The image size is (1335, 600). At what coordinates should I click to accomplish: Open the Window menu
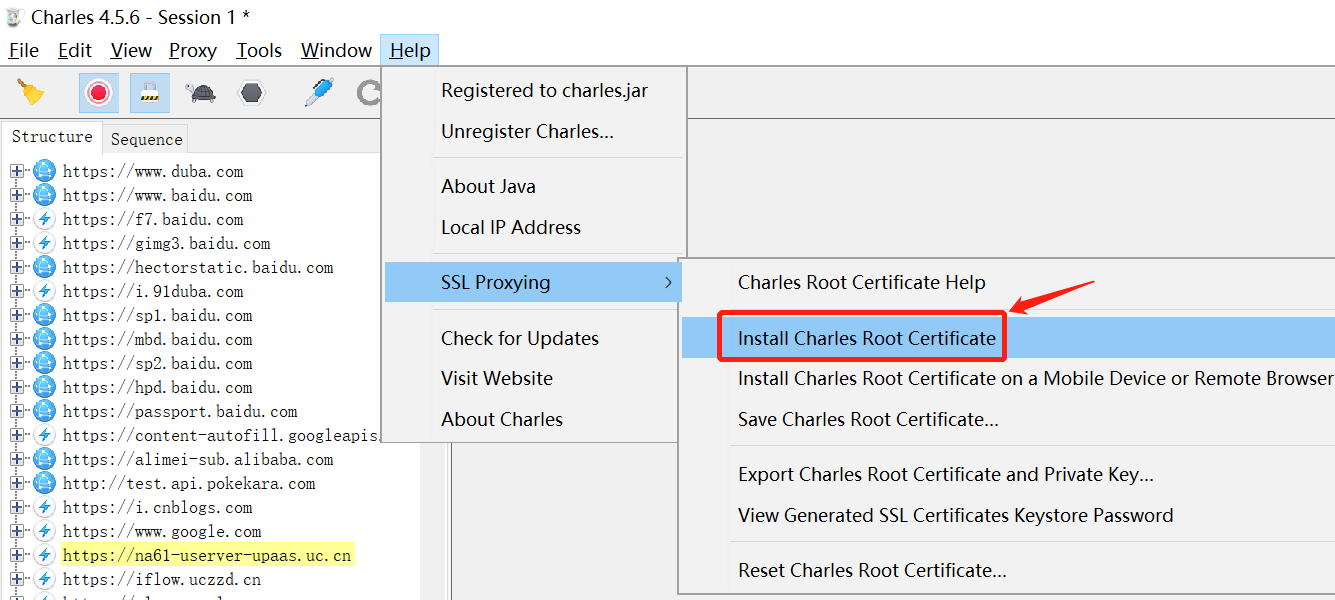click(336, 50)
